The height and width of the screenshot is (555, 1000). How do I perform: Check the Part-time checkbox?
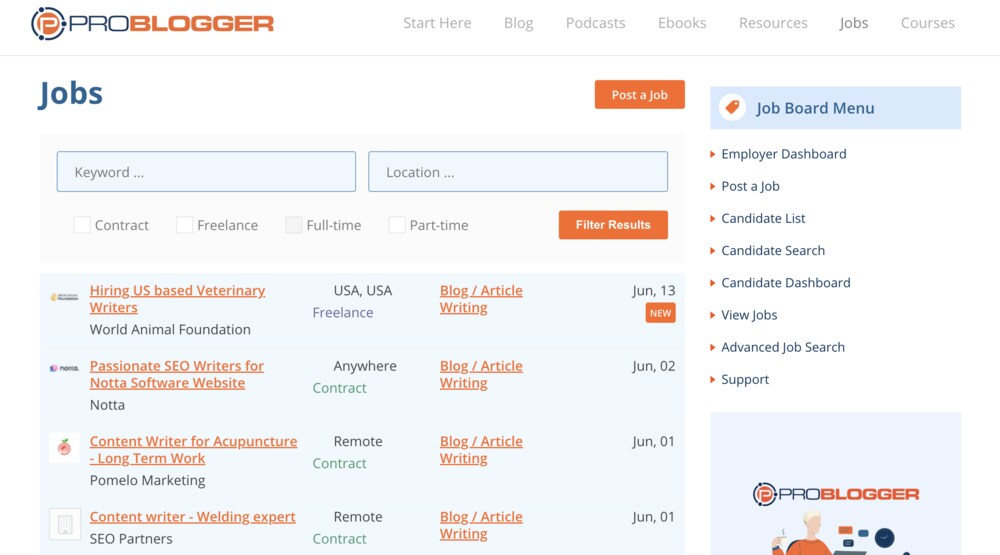click(397, 225)
